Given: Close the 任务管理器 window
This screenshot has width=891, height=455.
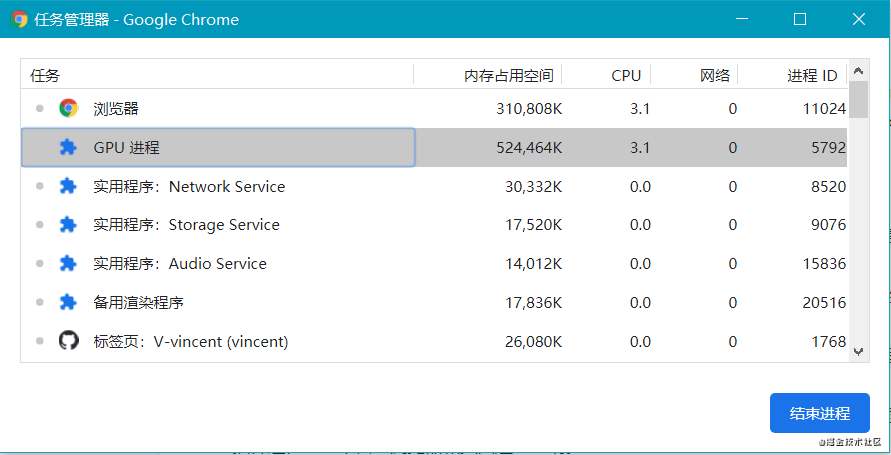Looking at the screenshot, I should pos(859,19).
